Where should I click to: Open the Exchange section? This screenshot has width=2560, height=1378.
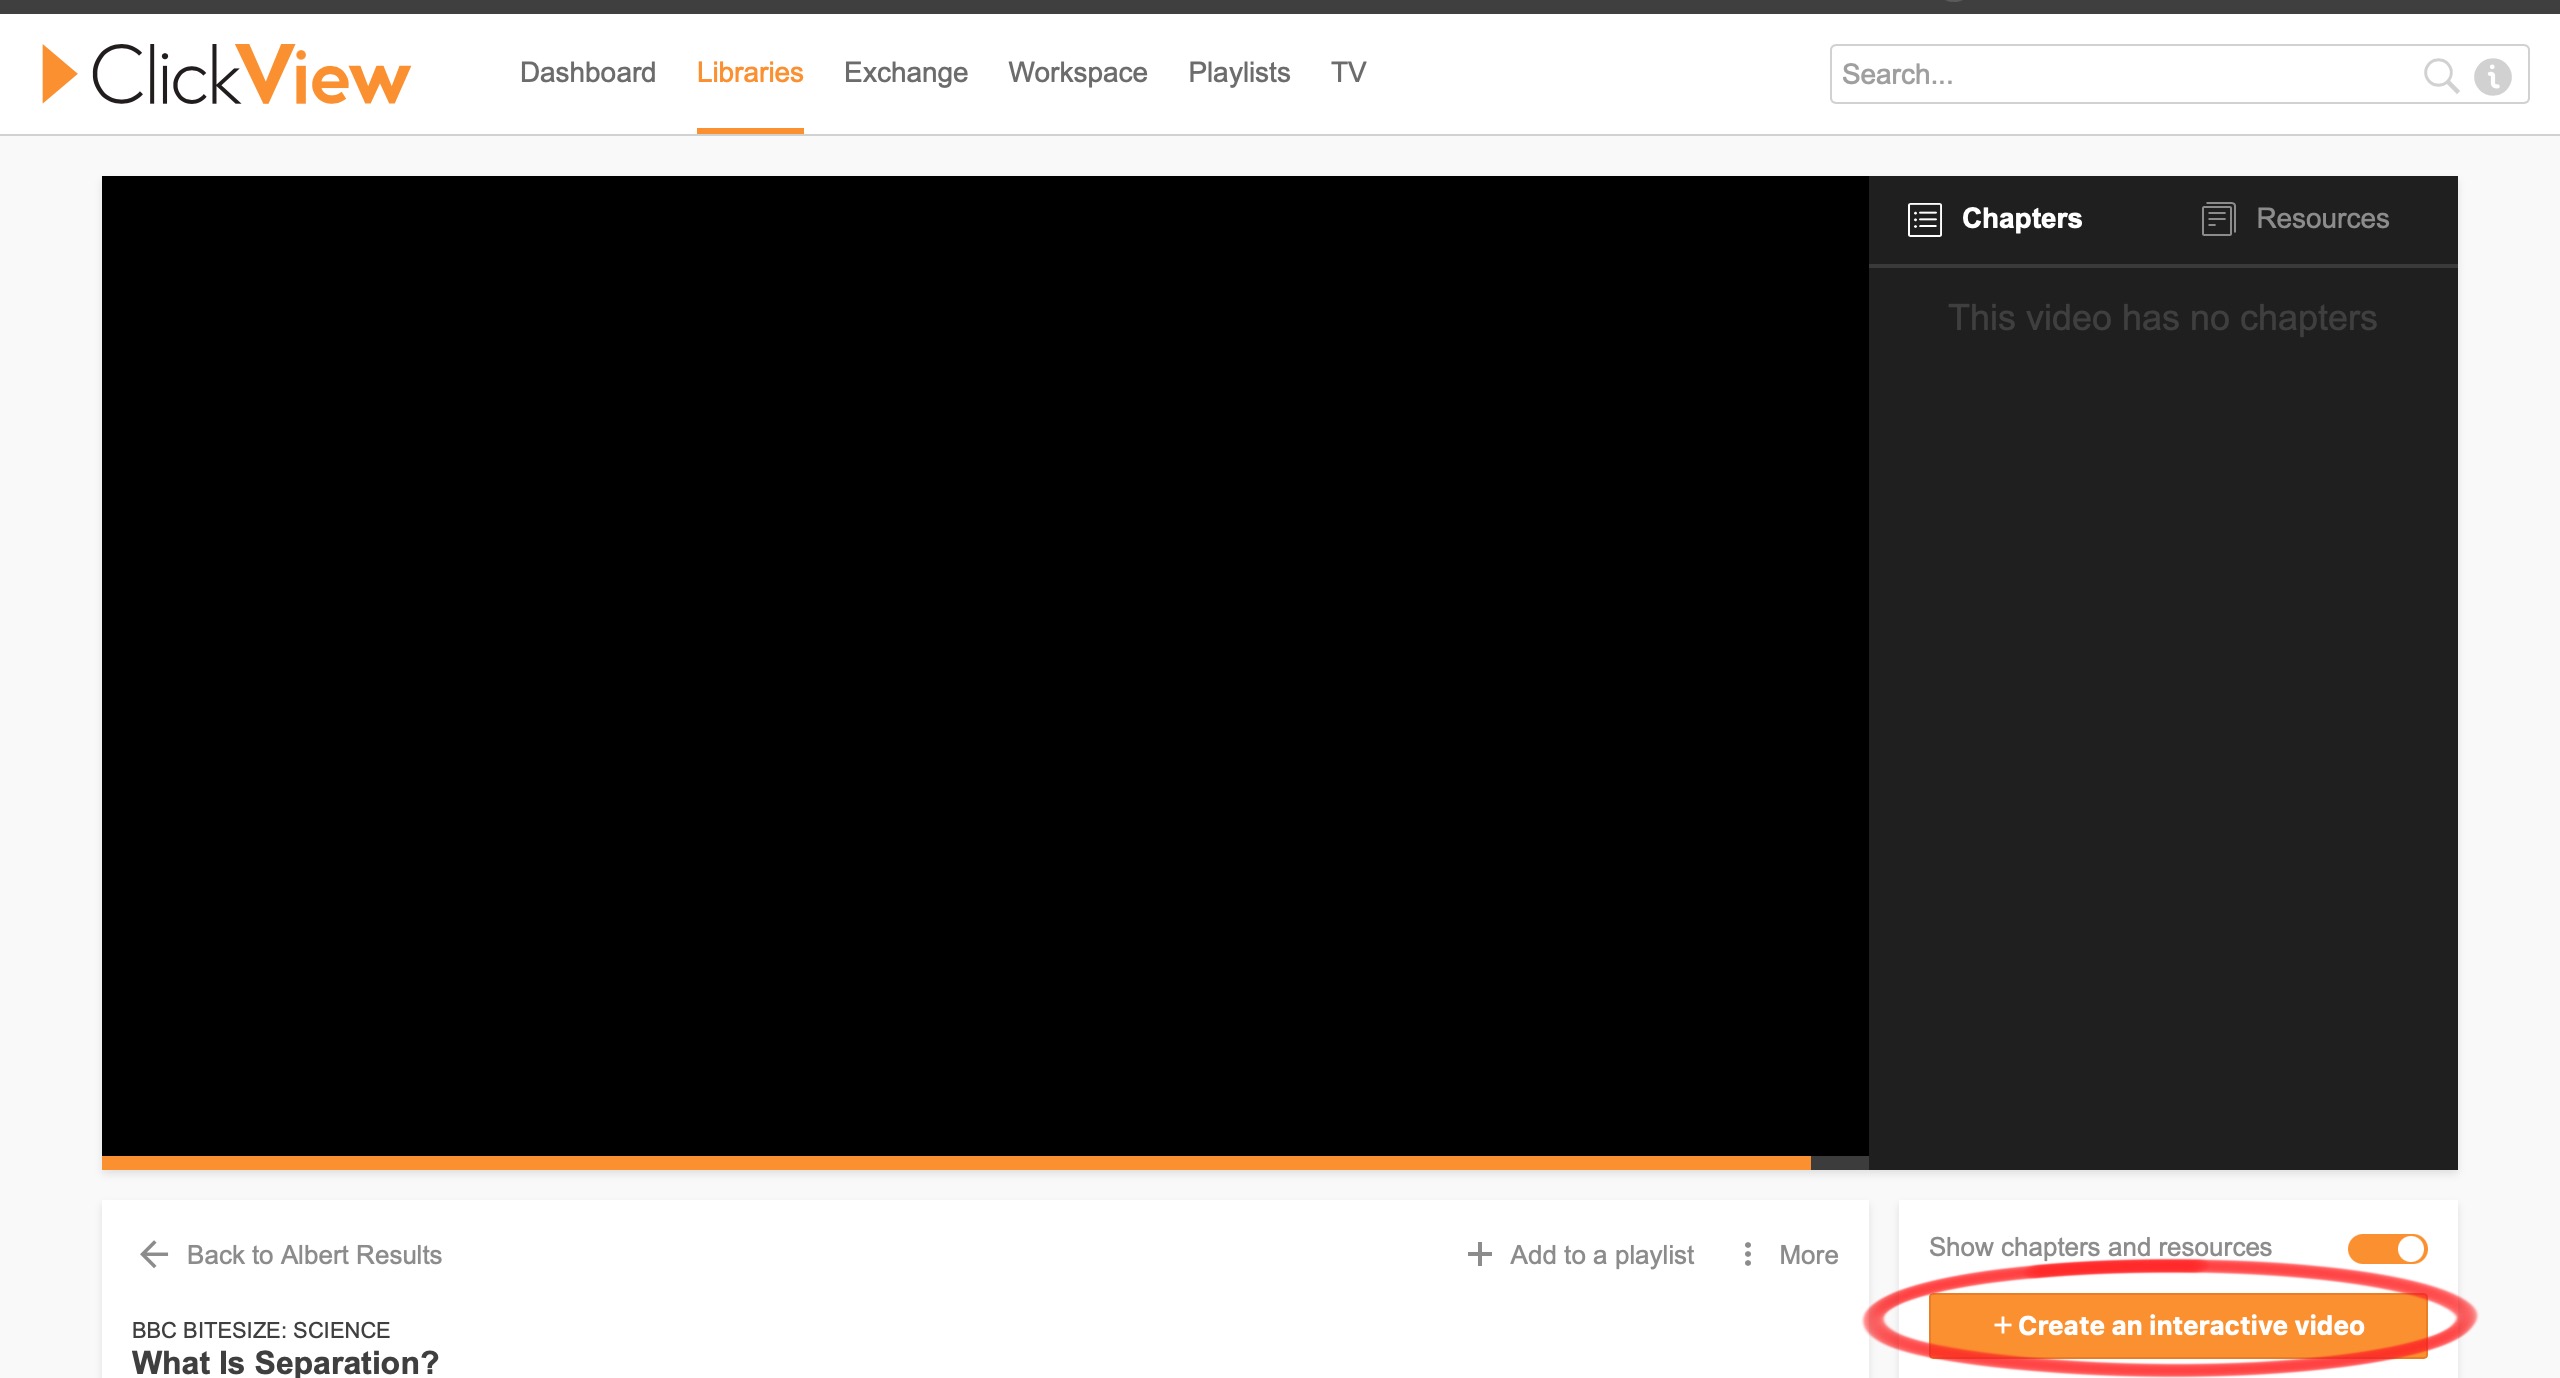point(905,73)
